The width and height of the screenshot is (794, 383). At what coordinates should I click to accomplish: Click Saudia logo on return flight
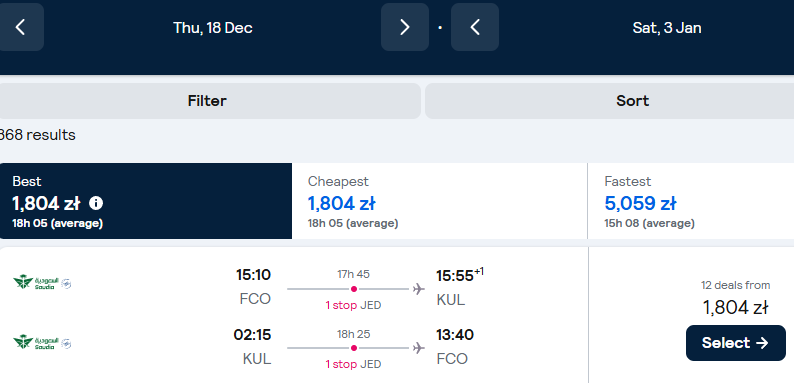(42, 343)
